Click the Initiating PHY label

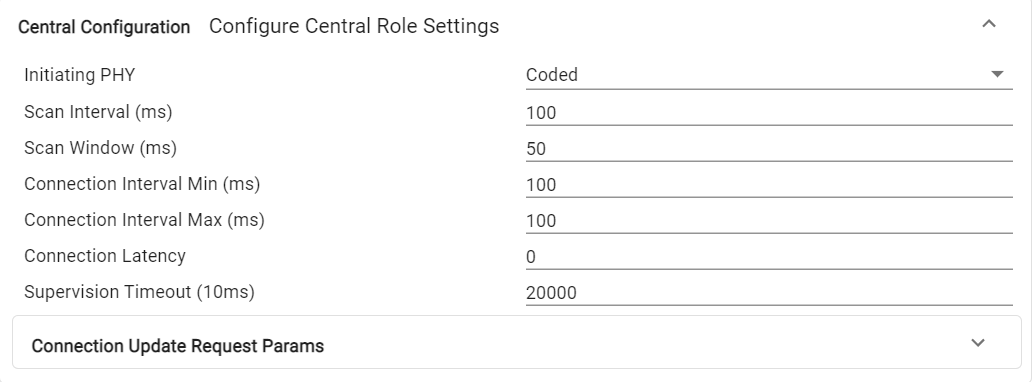(79, 75)
